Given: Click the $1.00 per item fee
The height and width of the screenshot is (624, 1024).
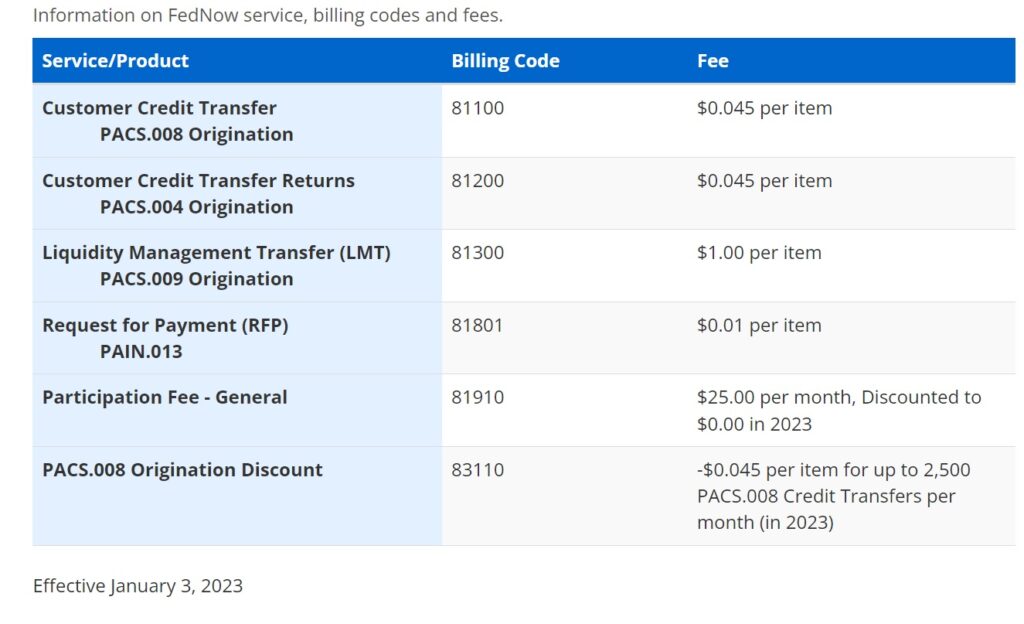Looking at the screenshot, I should tap(759, 253).
